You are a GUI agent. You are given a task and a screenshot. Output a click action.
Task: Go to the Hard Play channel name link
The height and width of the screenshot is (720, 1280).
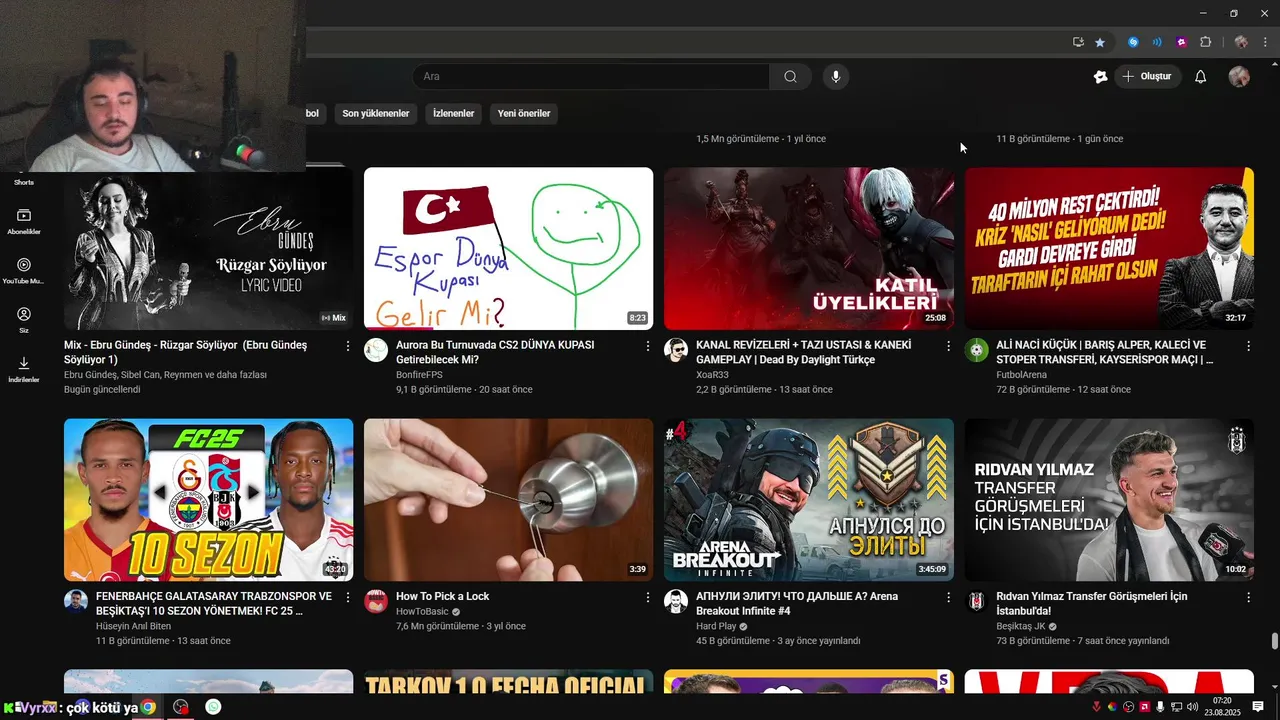click(x=716, y=626)
